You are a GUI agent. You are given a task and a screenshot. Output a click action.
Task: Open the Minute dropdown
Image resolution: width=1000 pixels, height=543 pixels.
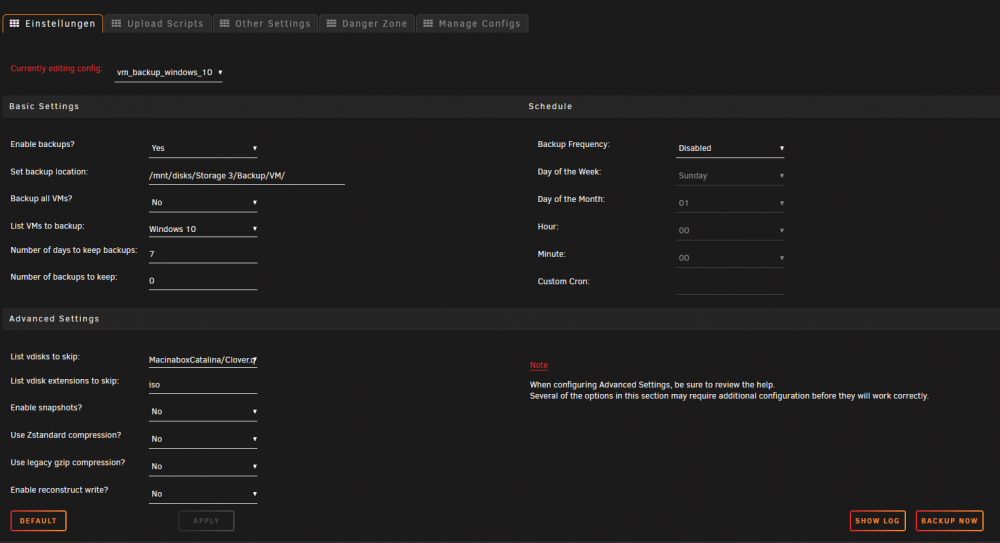(x=730, y=258)
